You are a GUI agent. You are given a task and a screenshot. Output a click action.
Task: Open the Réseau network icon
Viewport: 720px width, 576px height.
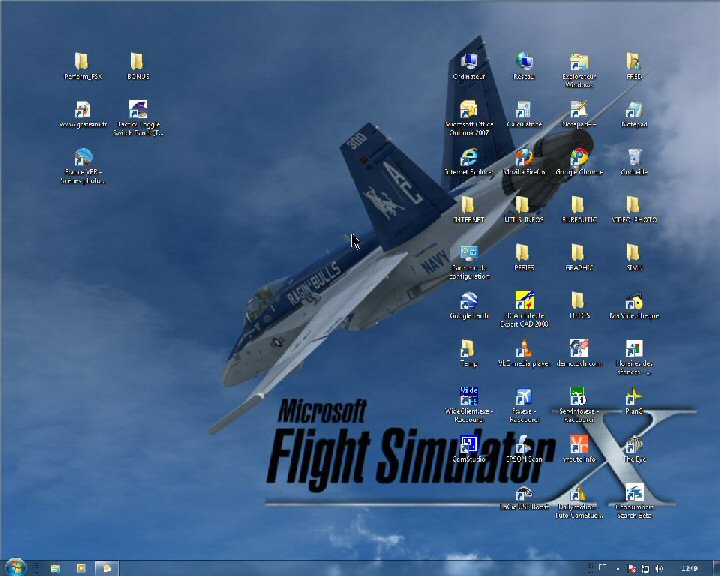point(524,66)
